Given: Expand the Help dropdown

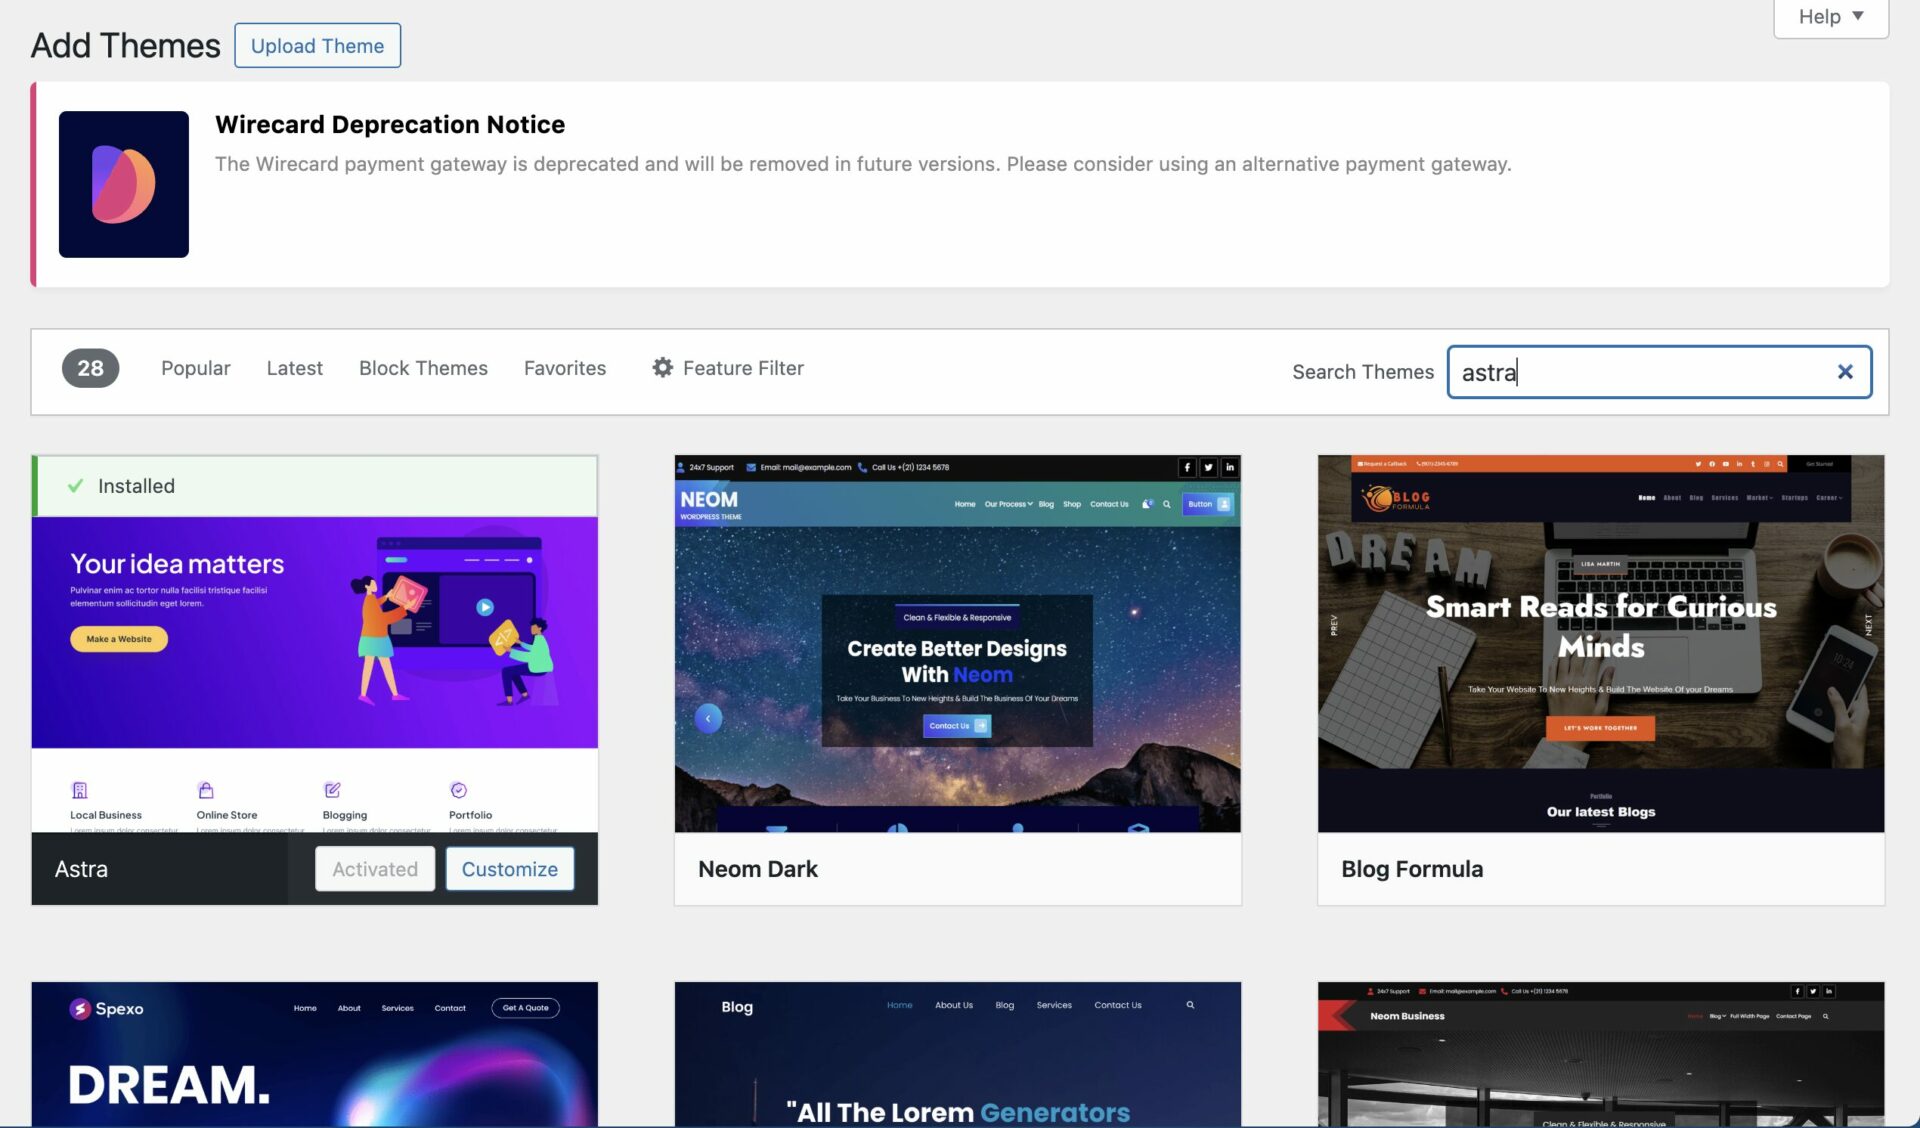Looking at the screenshot, I should [1830, 17].
